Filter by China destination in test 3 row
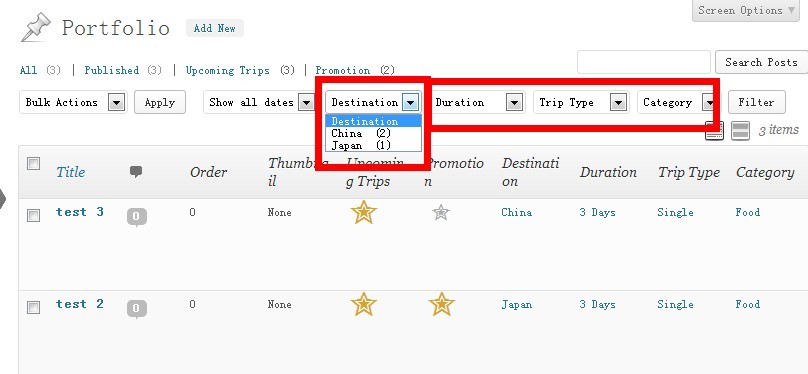The height and width of the screenshot is (374, 808). pyautogui.click(x=516, y=212)
